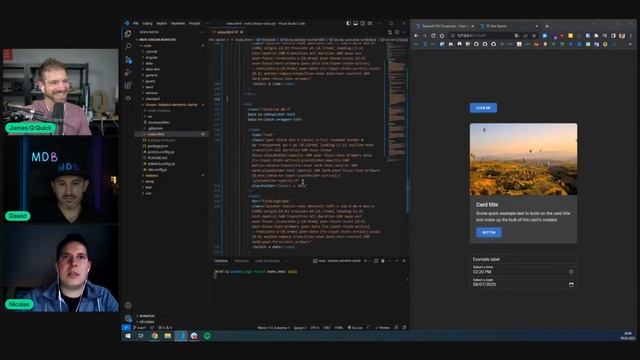Open the browser profile avatar
Screen dimensions: 640x360
pos(622,36)
